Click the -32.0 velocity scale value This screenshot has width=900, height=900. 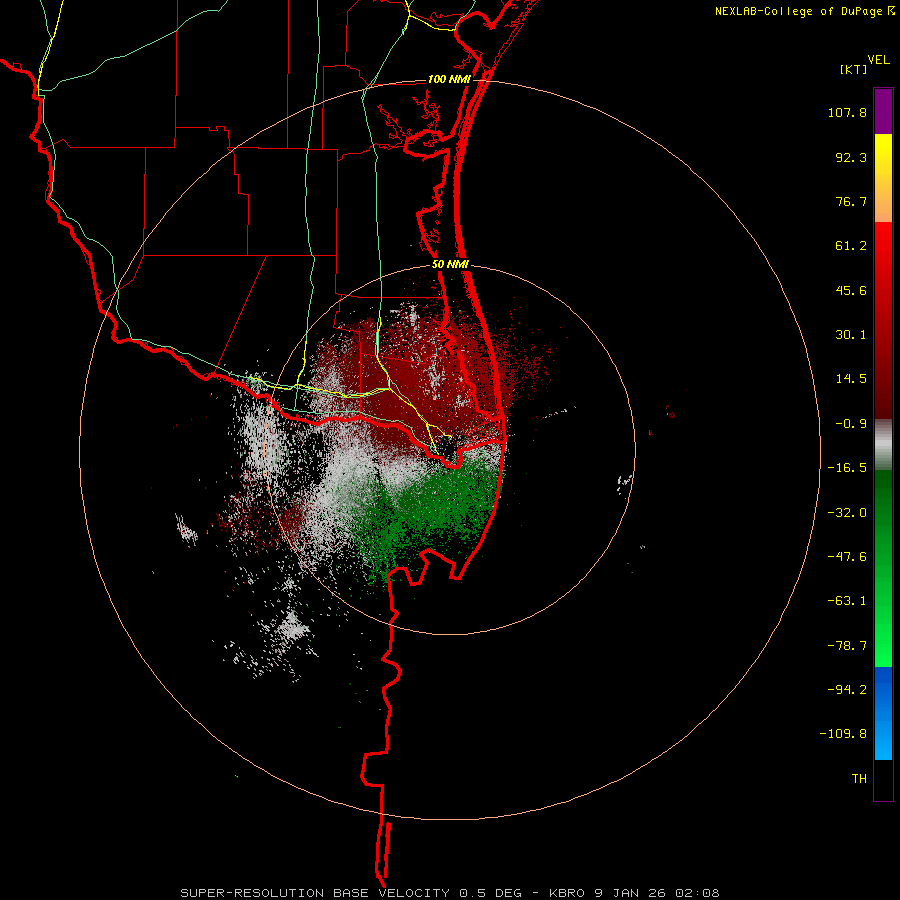[x=847, y=513]
